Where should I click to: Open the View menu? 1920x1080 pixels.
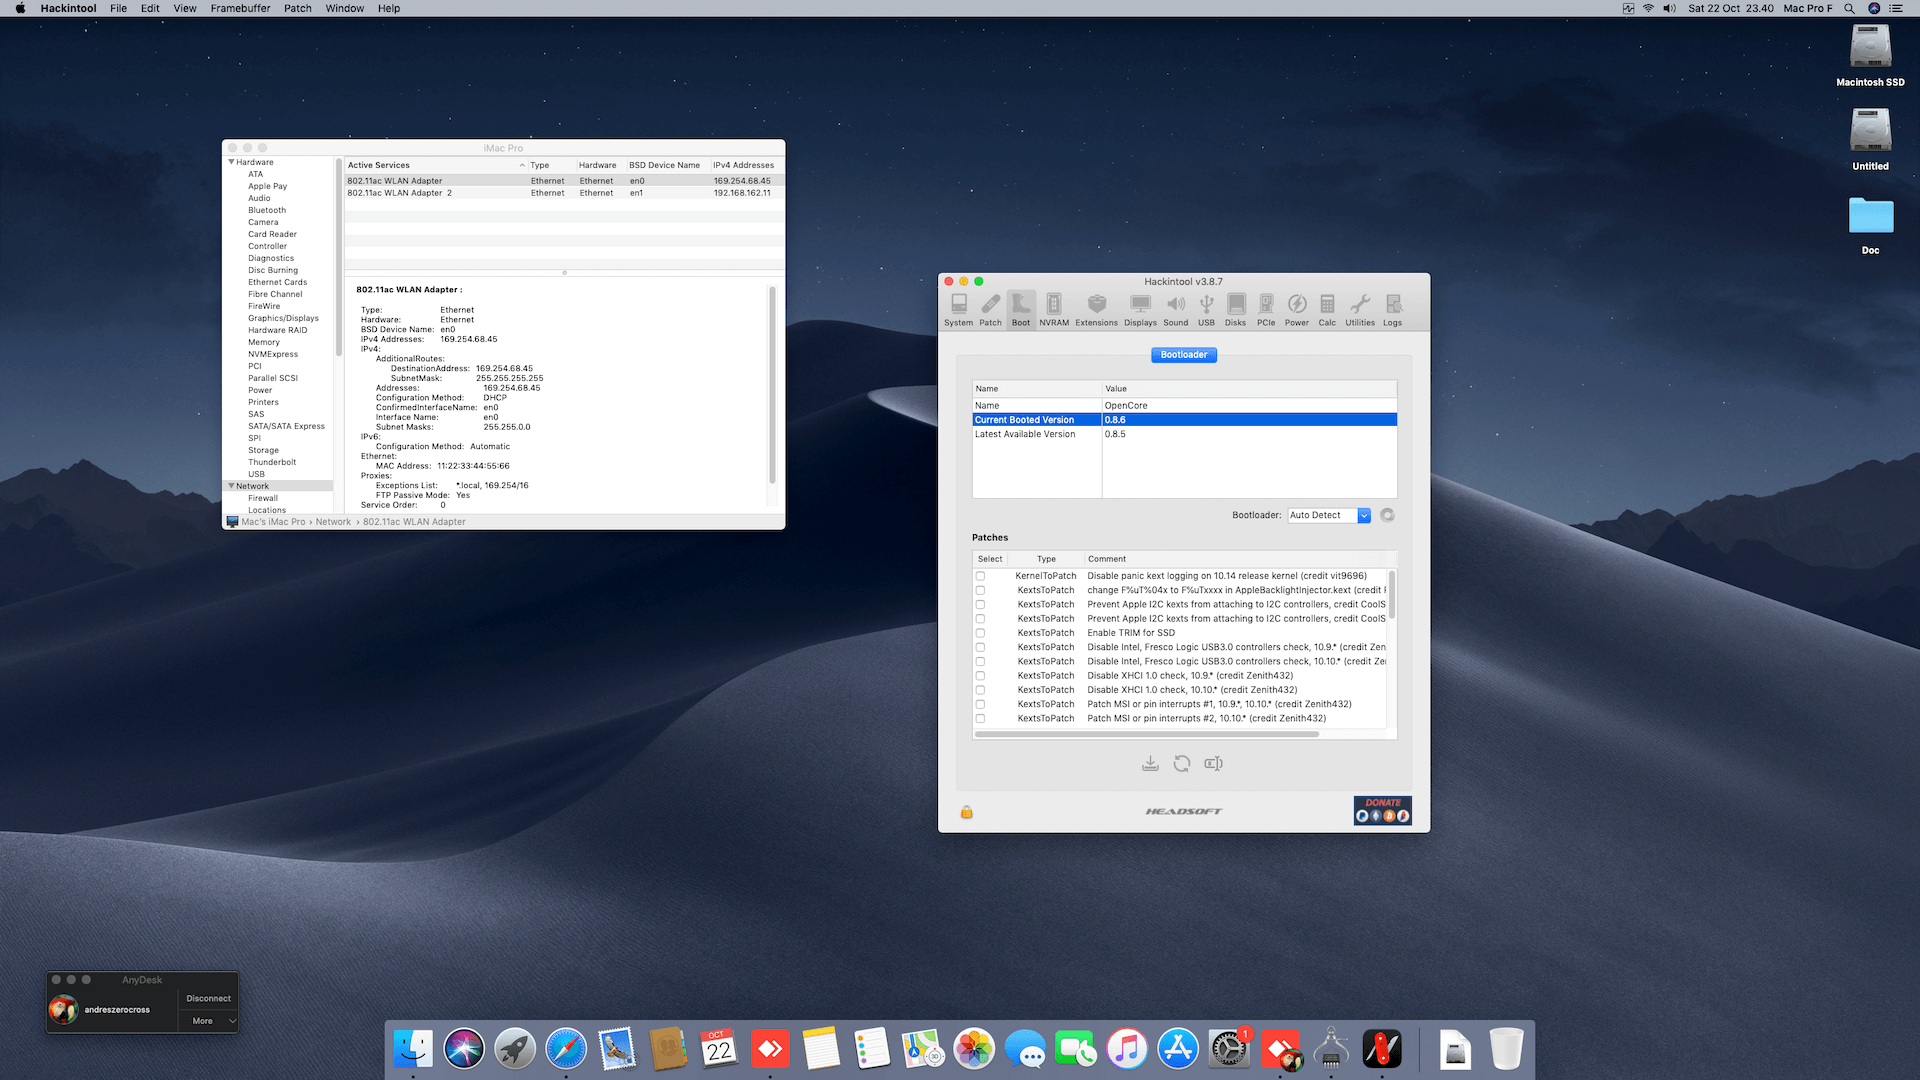coord(185,8)
